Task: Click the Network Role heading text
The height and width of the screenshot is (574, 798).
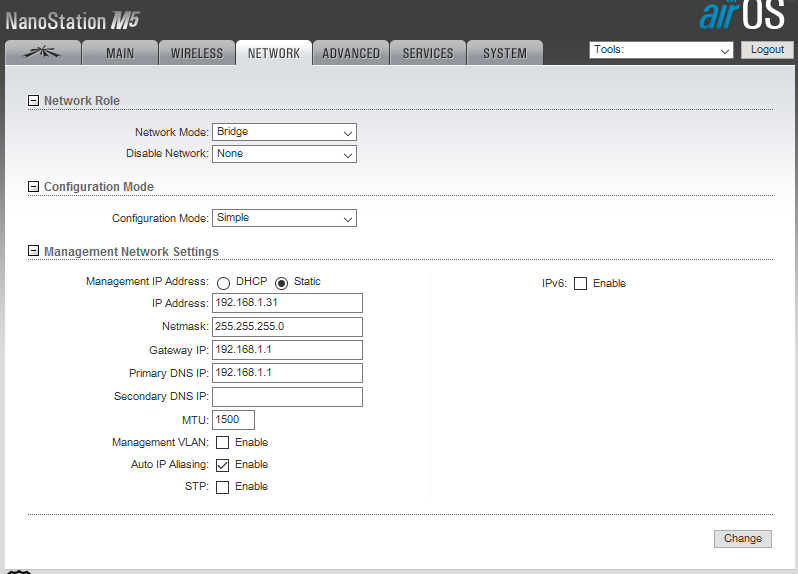Action: pyautogui.click(x=82, y=101)
